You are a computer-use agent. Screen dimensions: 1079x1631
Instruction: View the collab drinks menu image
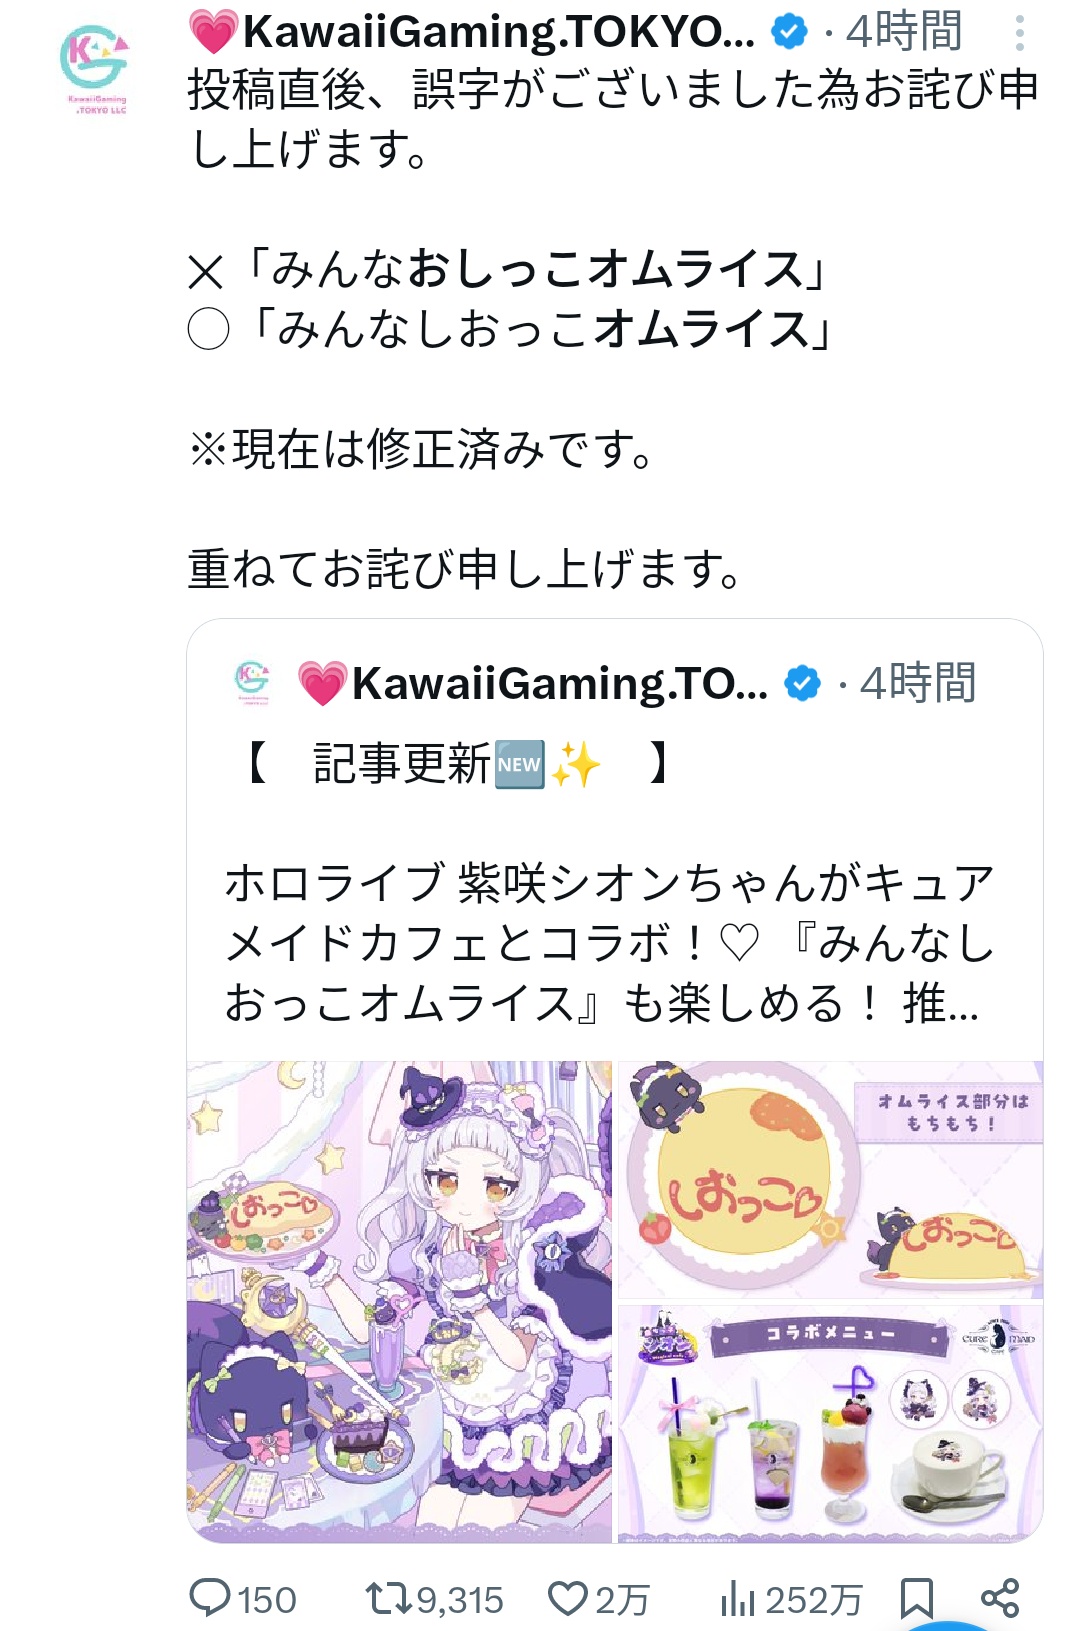(830, 1424)
